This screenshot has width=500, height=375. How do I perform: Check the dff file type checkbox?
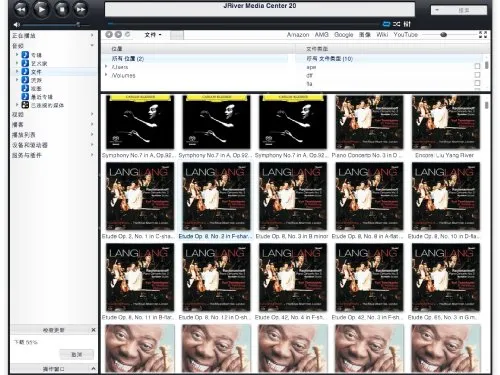(477, 75)
